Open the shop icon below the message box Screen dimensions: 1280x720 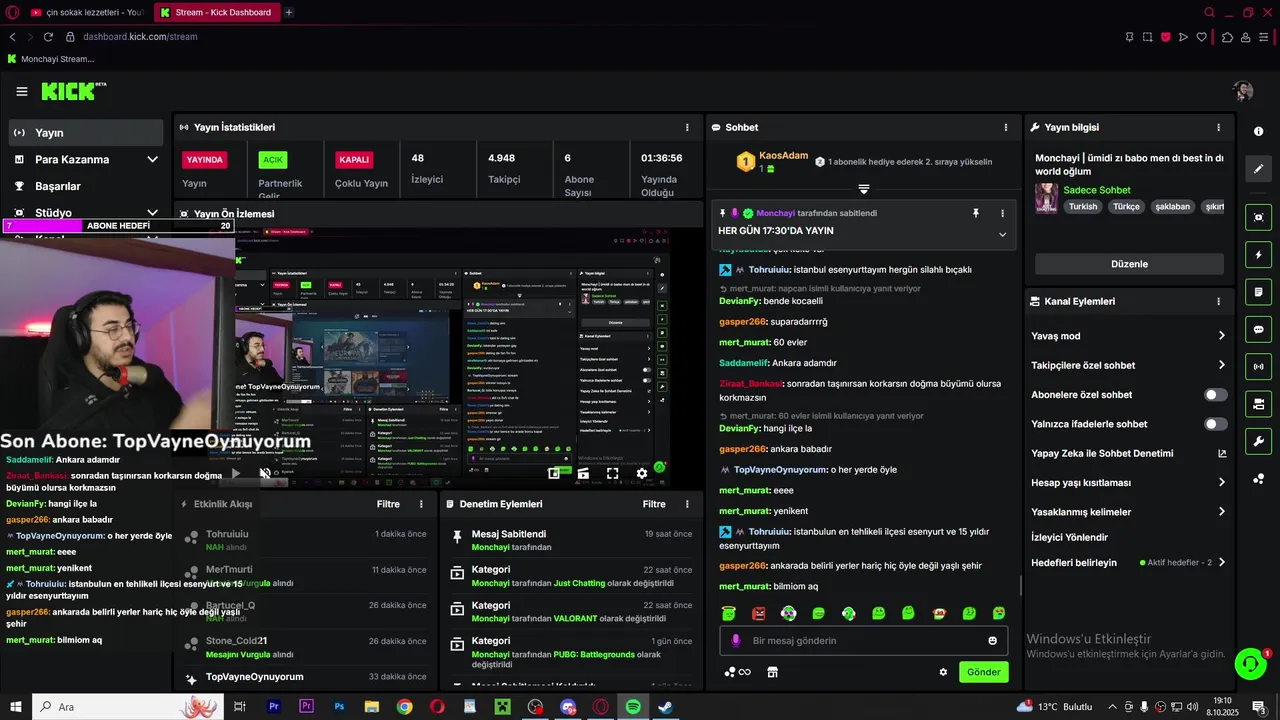click(772, 672)
